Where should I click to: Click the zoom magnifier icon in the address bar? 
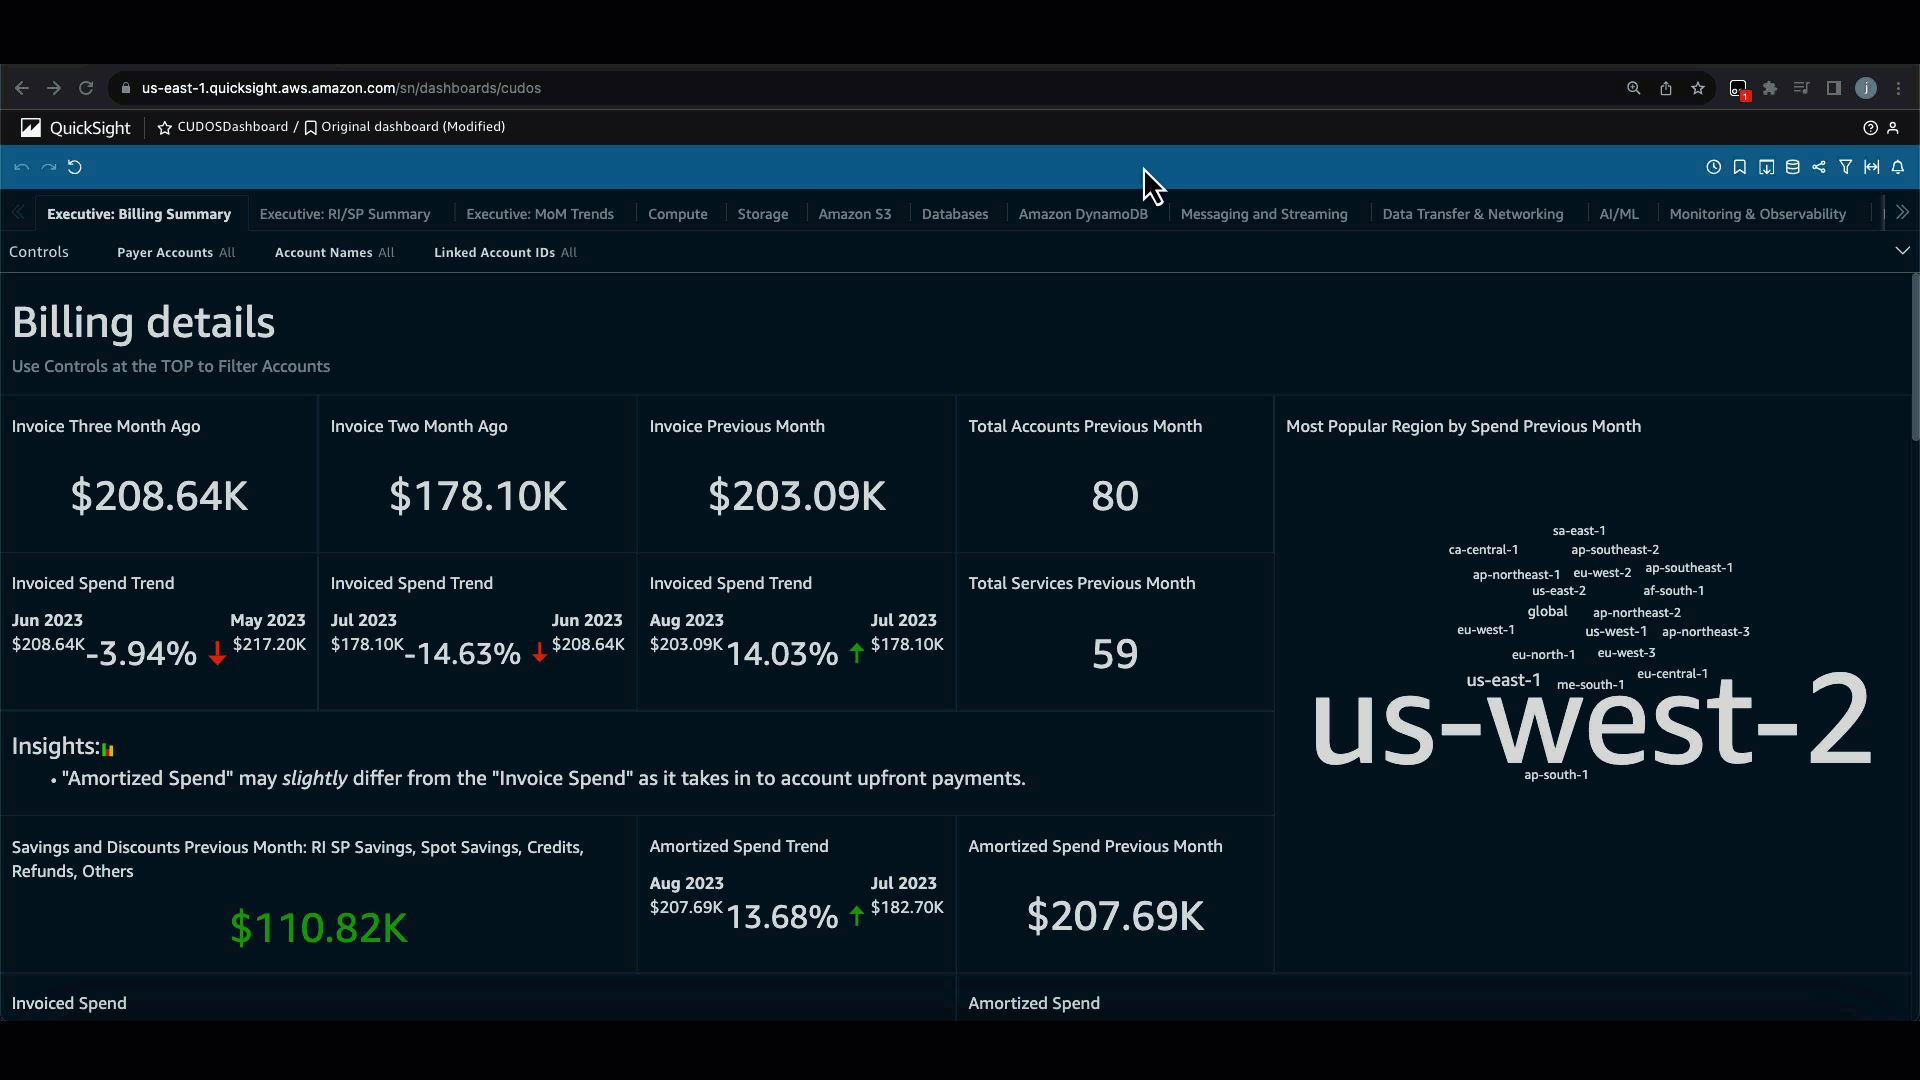(x=1634, y=88)
